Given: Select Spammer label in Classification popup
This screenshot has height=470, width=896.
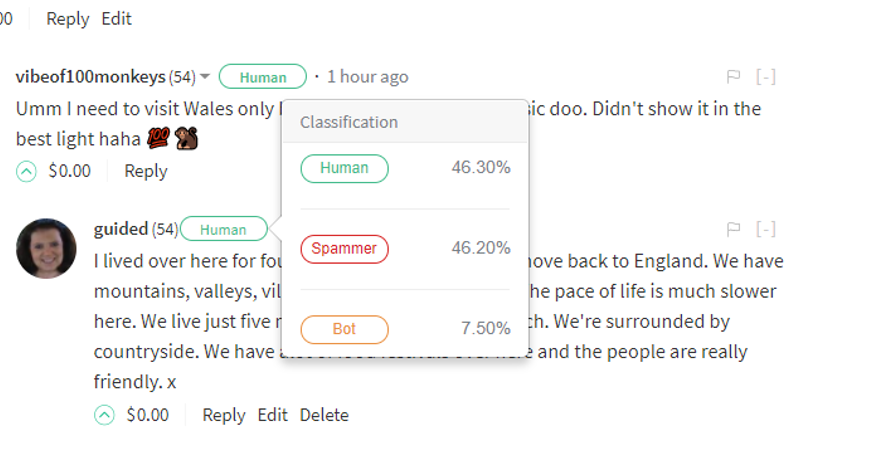Looking at the screenshot, I should [x=345, y=249].
